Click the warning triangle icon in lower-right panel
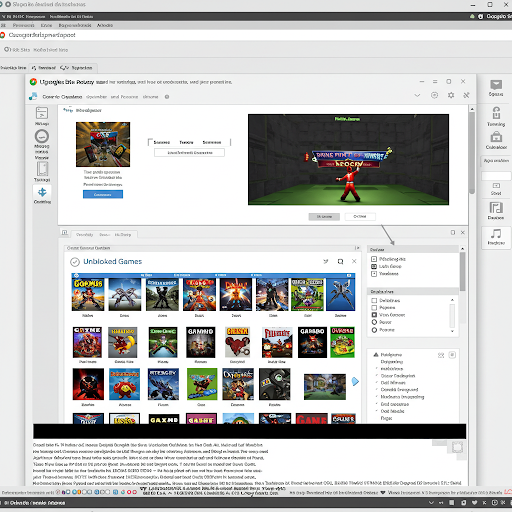Screen dimensions: 512x512 376,355
